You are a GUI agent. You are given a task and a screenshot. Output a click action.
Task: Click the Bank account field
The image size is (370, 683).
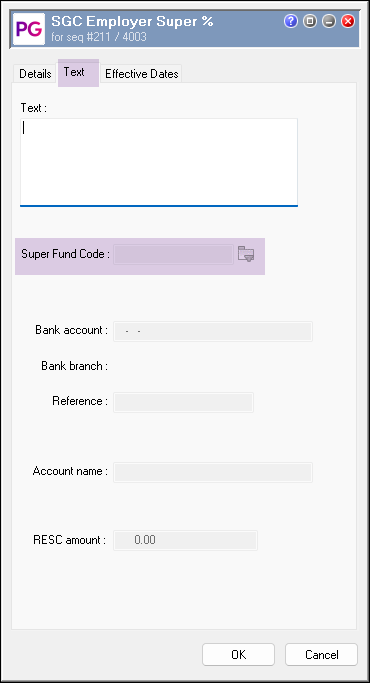213,331
